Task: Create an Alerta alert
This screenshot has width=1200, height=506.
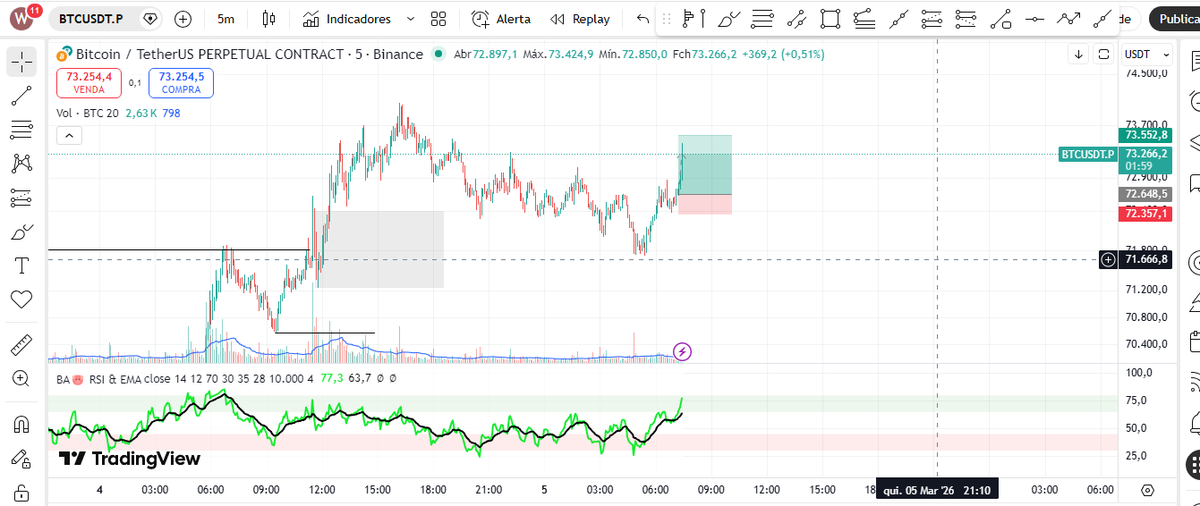Action: click(x=502, y=19)
